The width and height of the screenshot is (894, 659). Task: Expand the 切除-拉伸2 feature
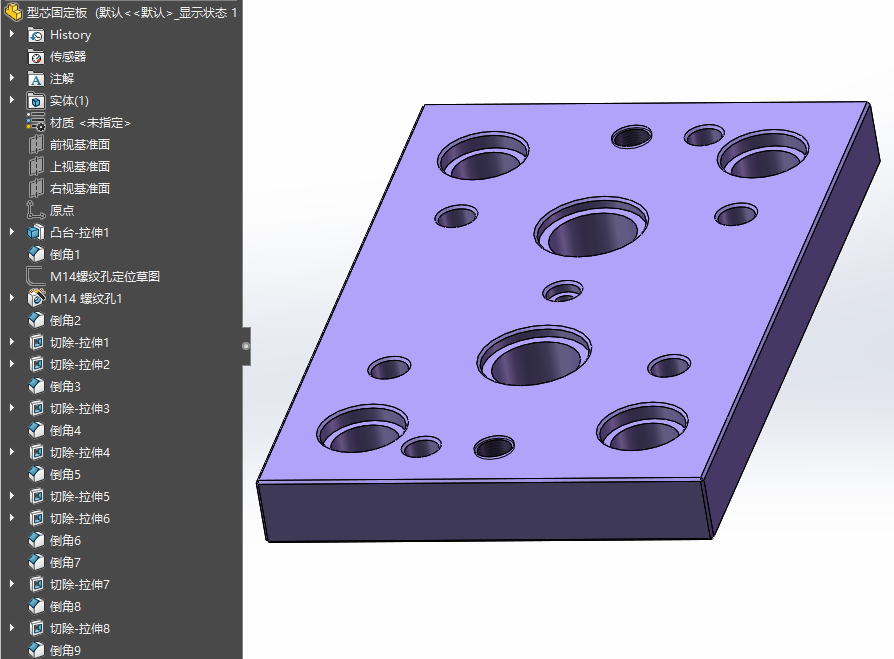pos(11,364)
